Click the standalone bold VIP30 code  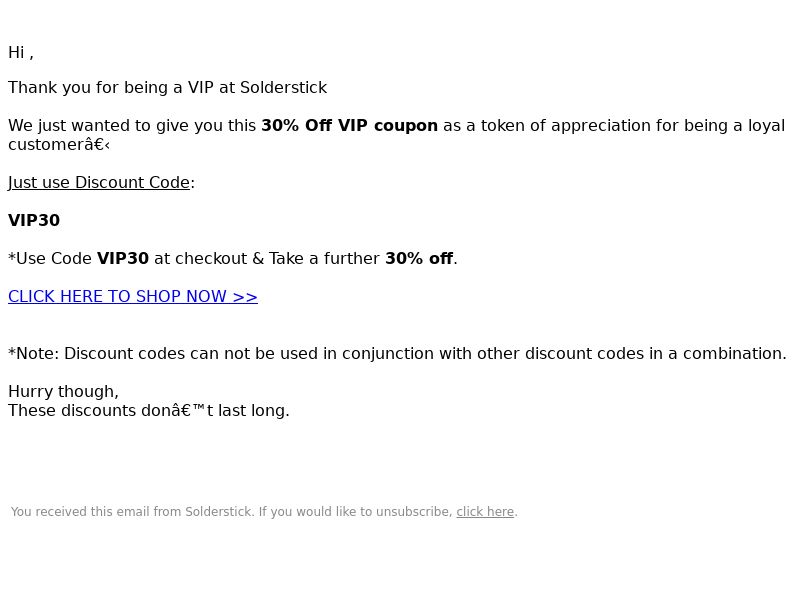34,220
